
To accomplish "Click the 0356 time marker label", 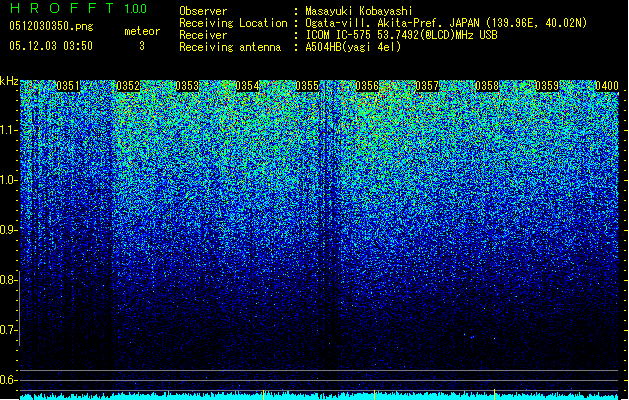I will (367, 86).
